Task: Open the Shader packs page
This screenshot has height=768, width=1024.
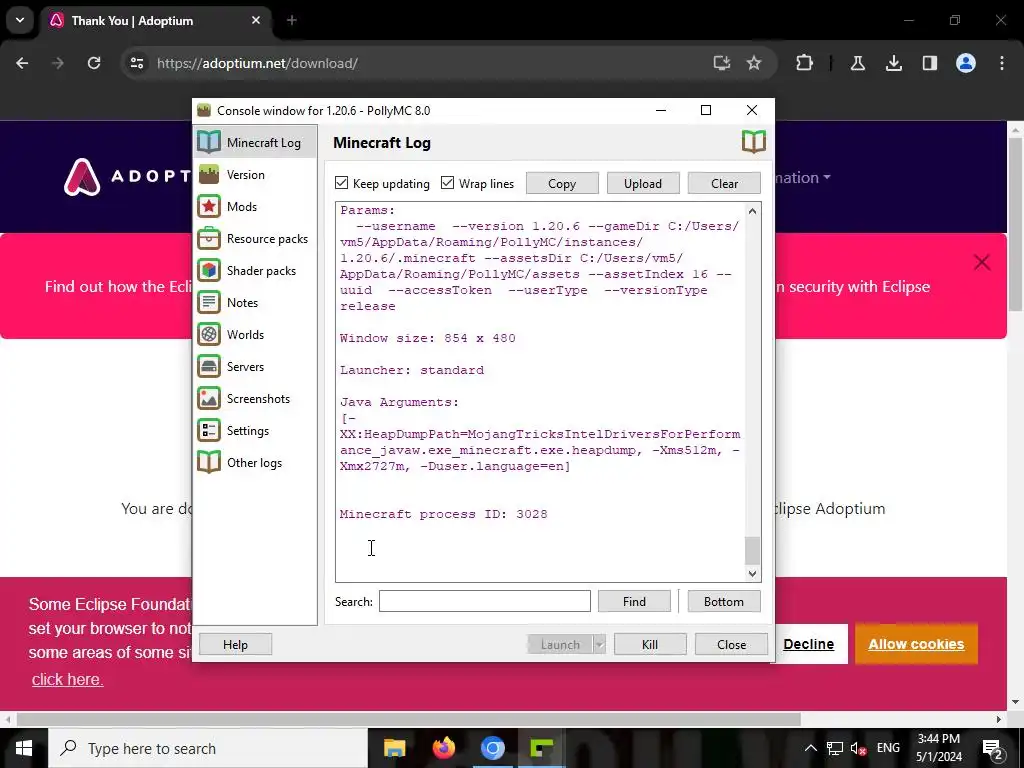Action: [x=255, y=270]
